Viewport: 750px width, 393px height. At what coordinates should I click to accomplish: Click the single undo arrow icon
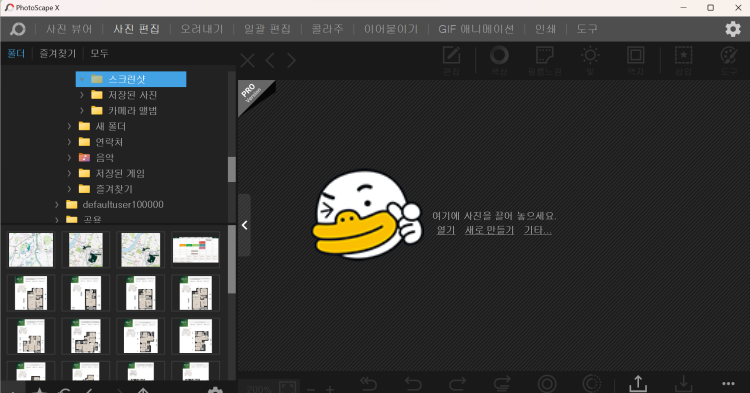coord(413,384)
